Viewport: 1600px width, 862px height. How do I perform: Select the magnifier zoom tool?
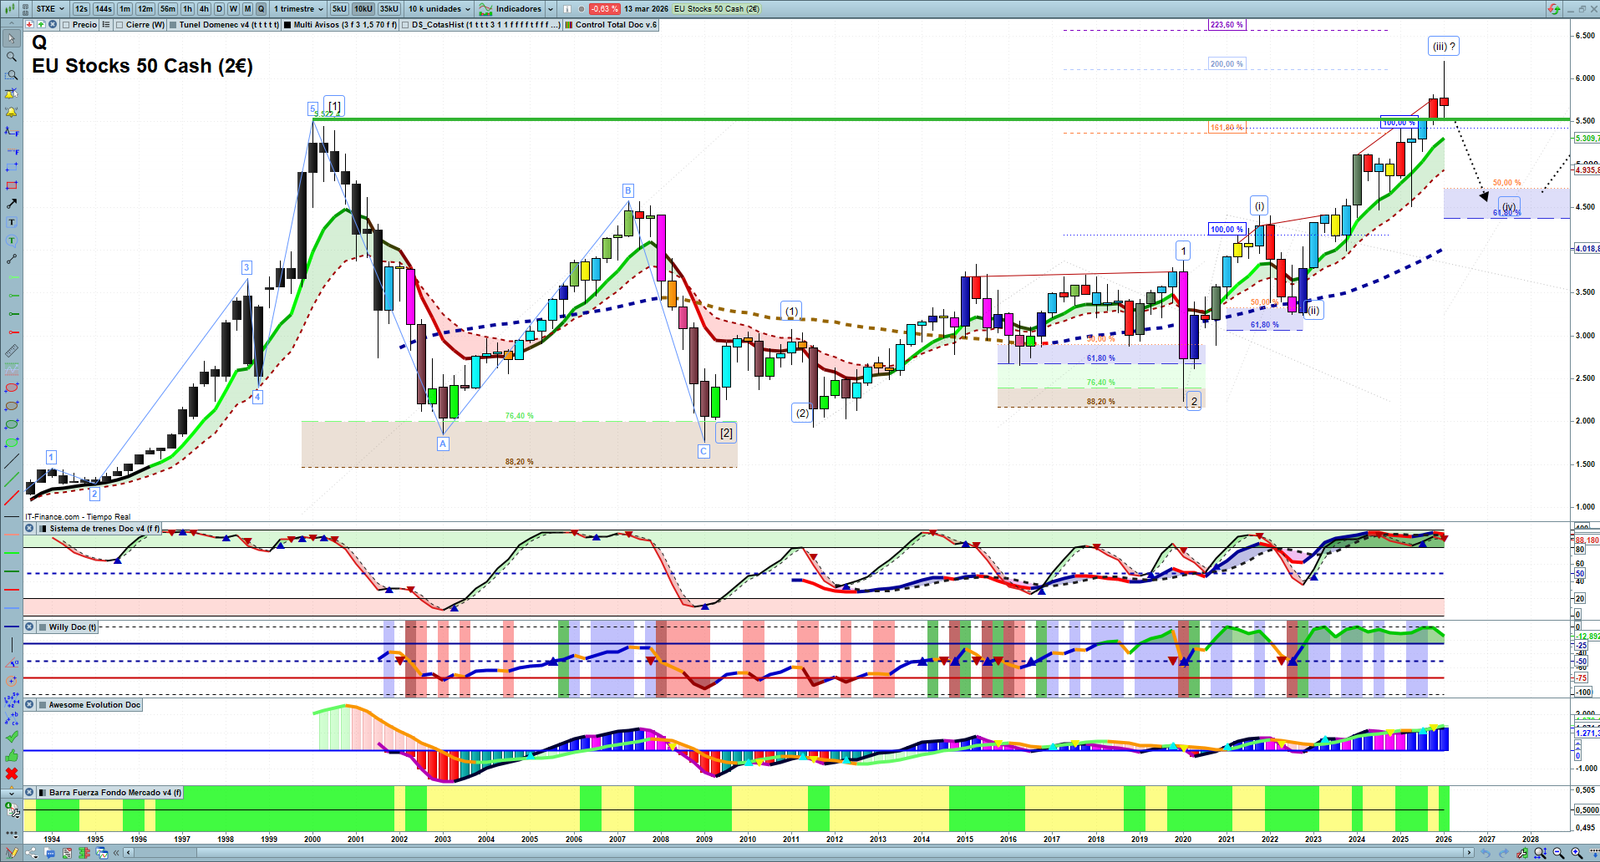click(x=12, y=57)
